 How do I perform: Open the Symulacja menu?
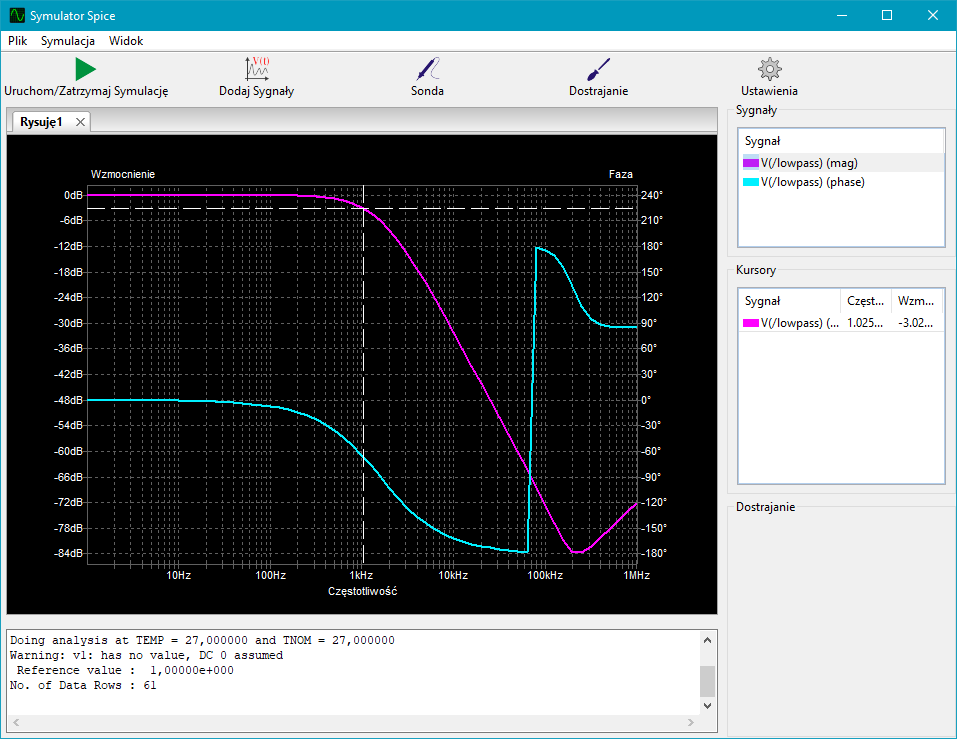pyautogui.click(x=68, y=41)
